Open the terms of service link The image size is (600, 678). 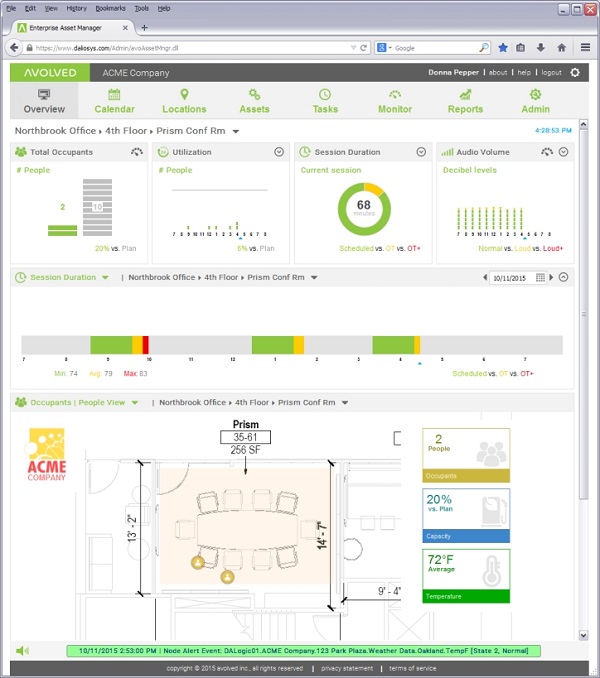pyautogui.click(x=412, y=668)
